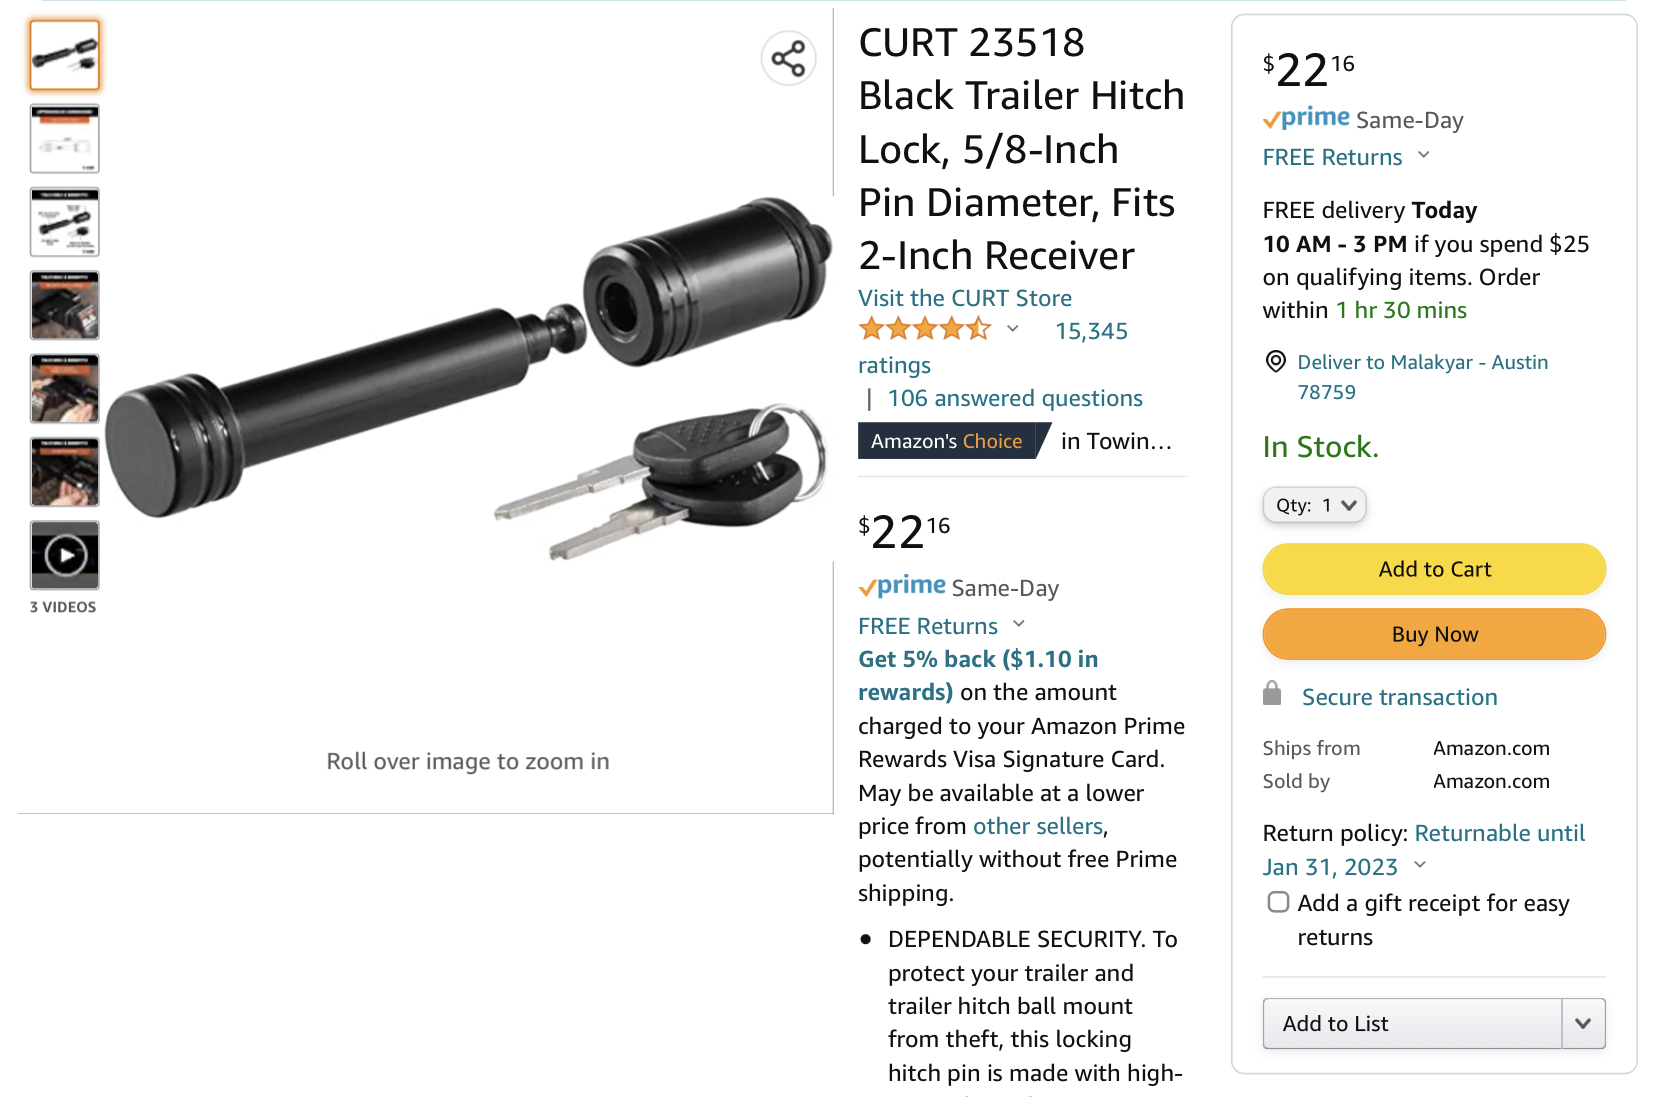Image resolution: width=1668 pixels, height=1097 pixels.
Task: Click the Amazon's Choice badge
Action: click(x=946, y=441)
